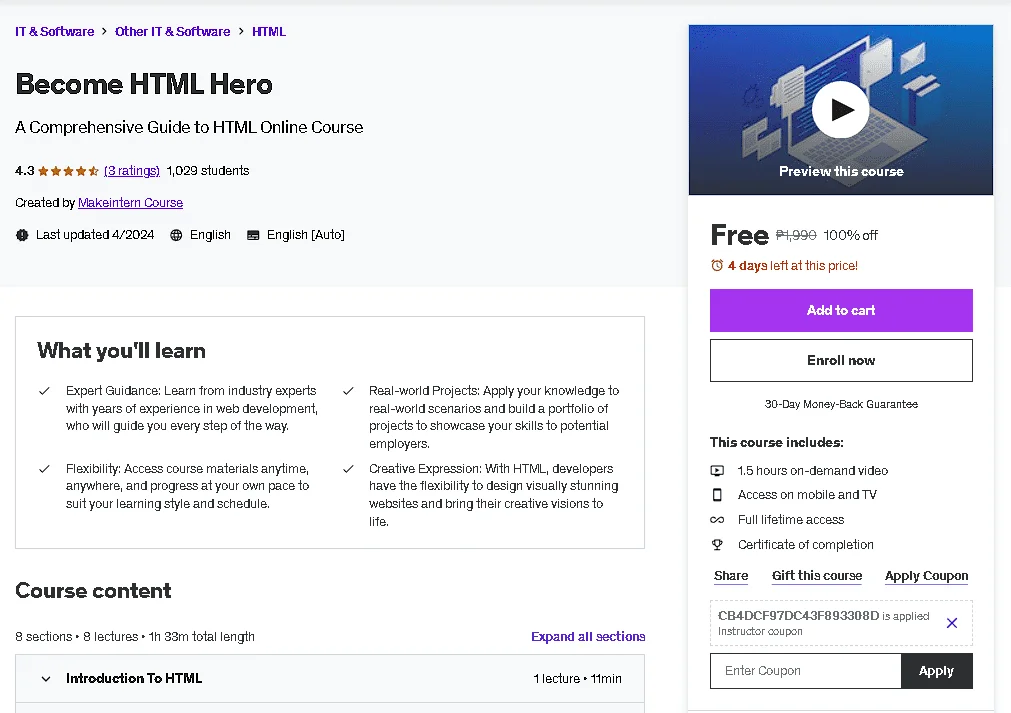This screenshot has height=713, width=1011.
Task: Click the Course content heading
Action: 93,591
